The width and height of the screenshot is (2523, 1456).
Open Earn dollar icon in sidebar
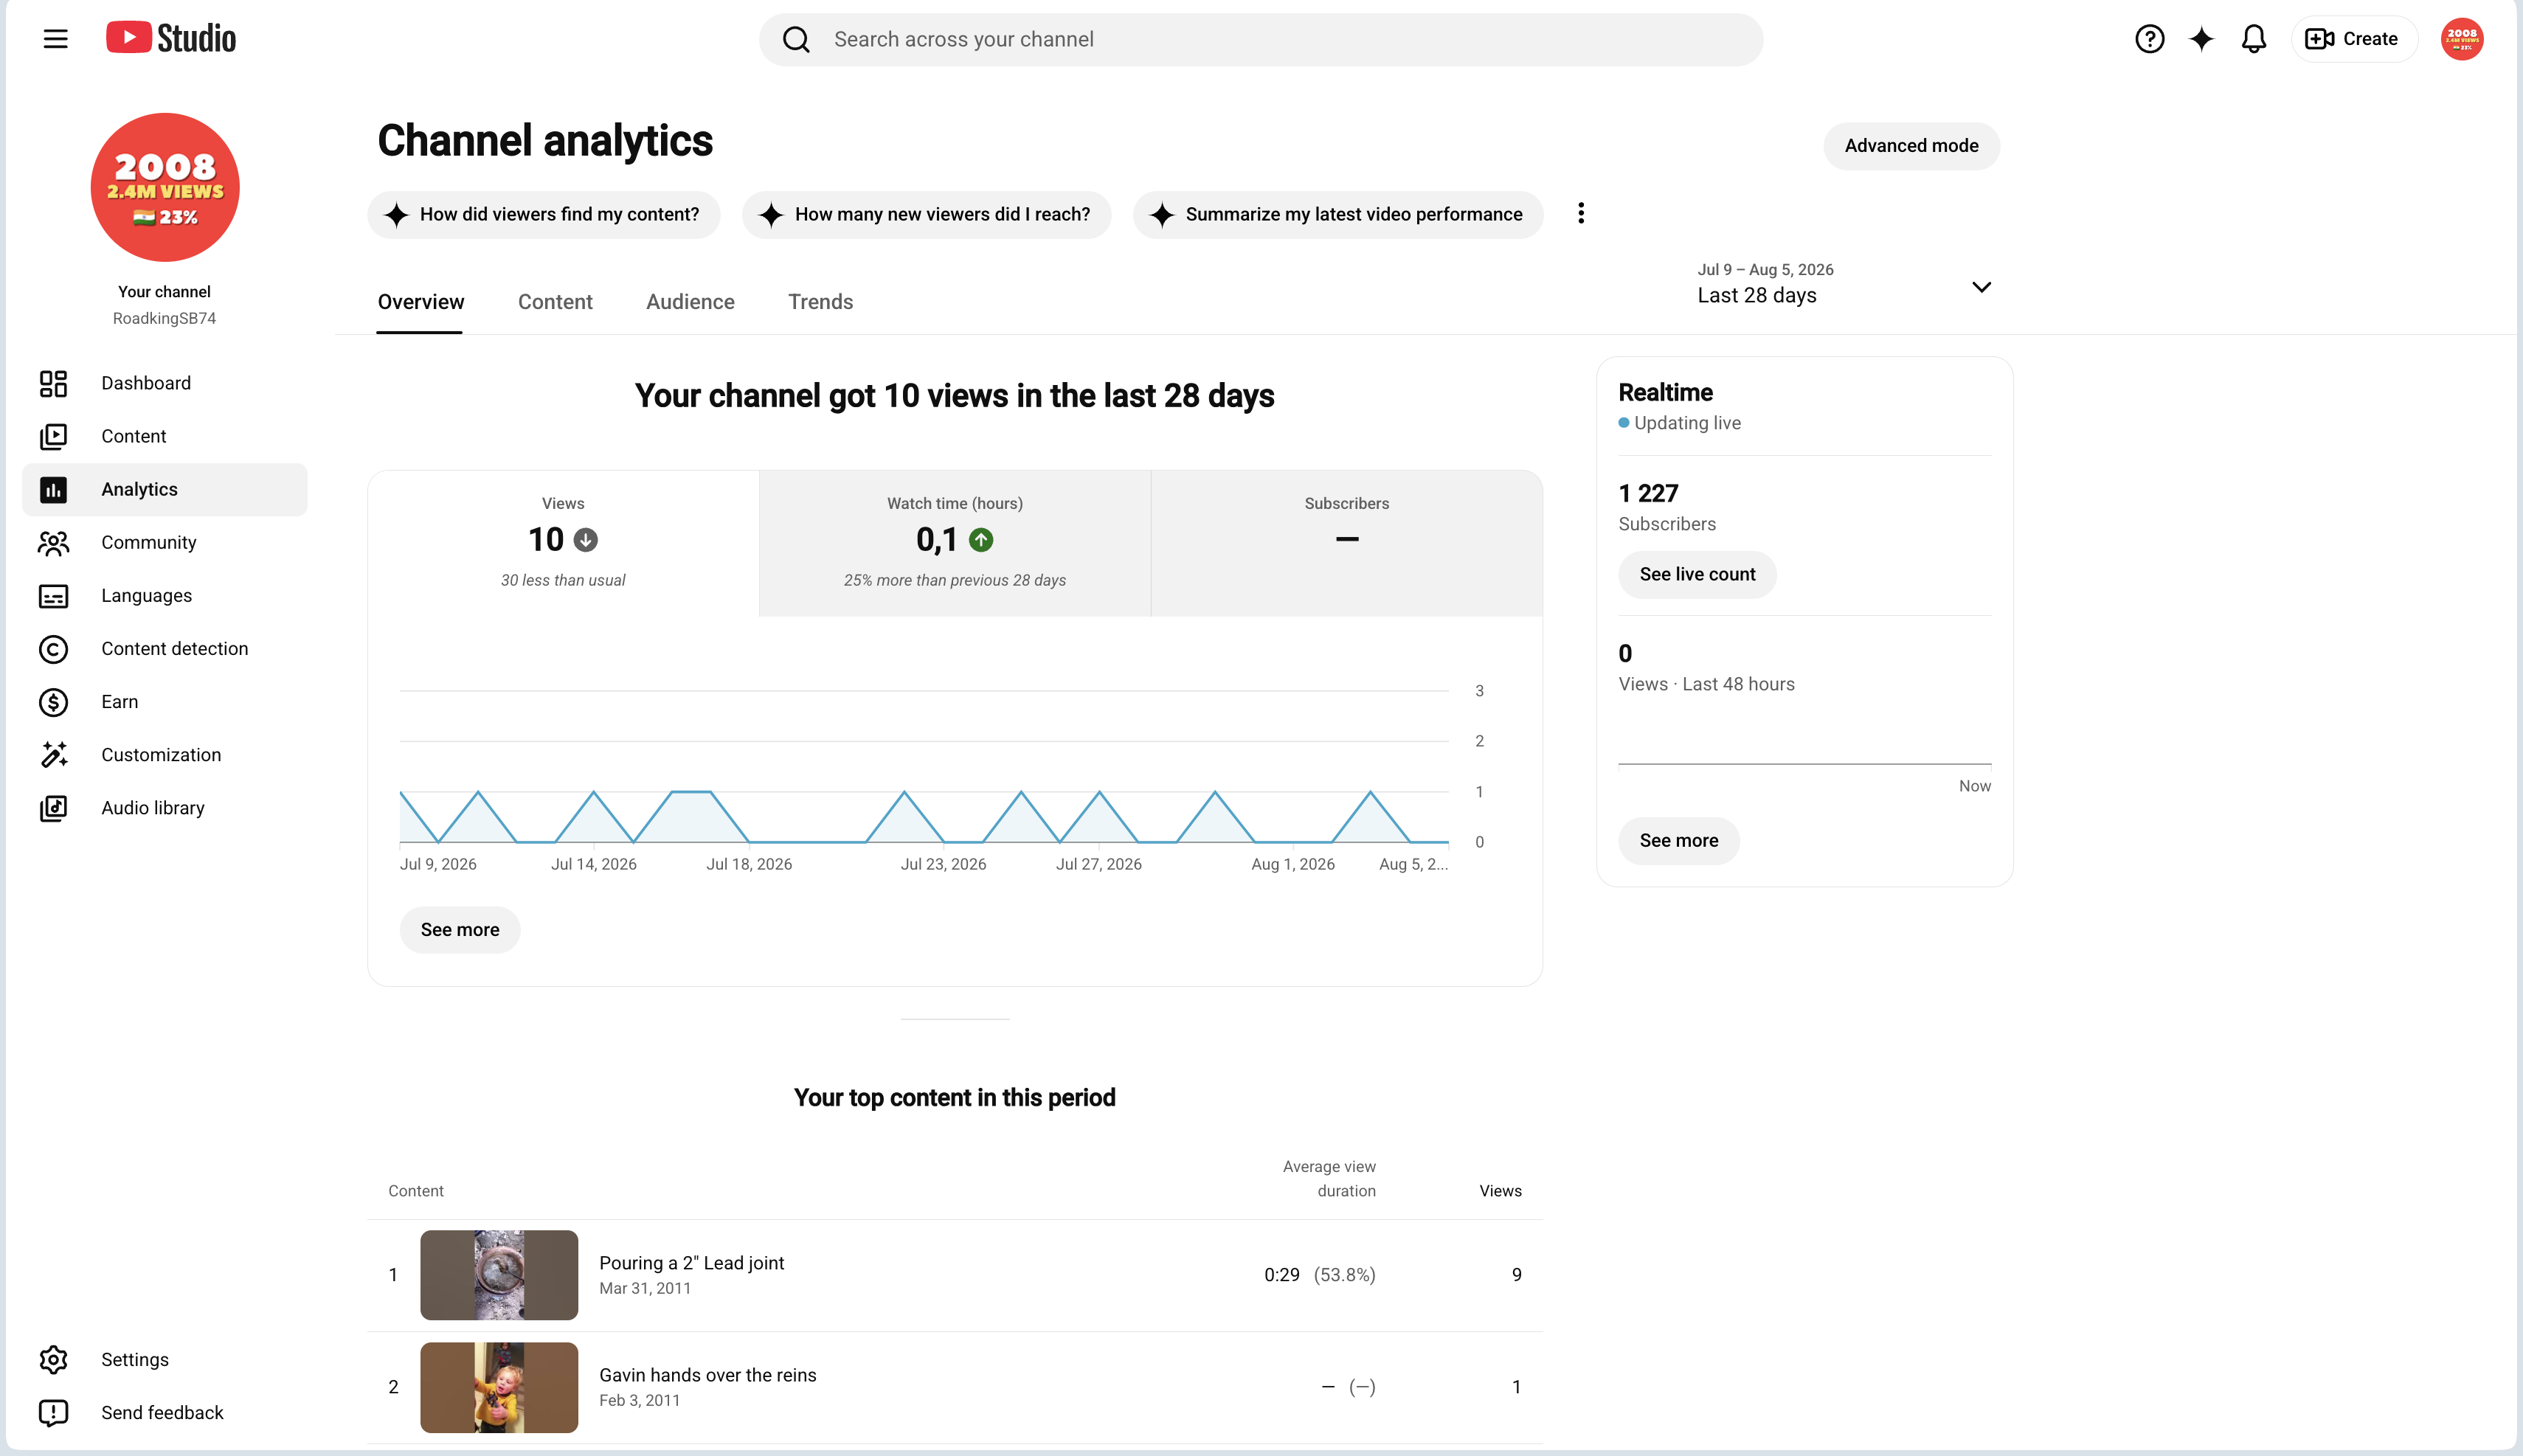pyautogui.click(x=53, y=702)
